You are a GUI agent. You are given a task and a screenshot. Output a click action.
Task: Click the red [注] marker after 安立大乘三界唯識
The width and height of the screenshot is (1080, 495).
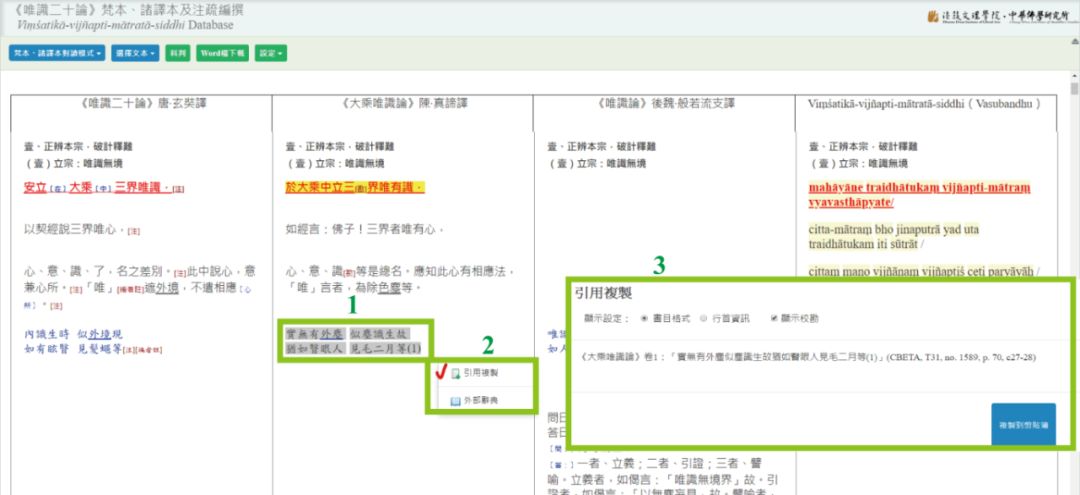tap(178, 188)
